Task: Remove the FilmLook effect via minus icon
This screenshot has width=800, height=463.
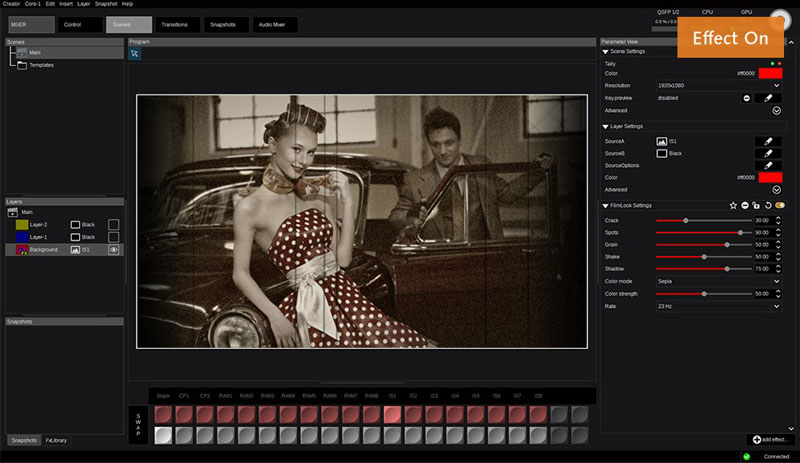Action: [745, 205]
